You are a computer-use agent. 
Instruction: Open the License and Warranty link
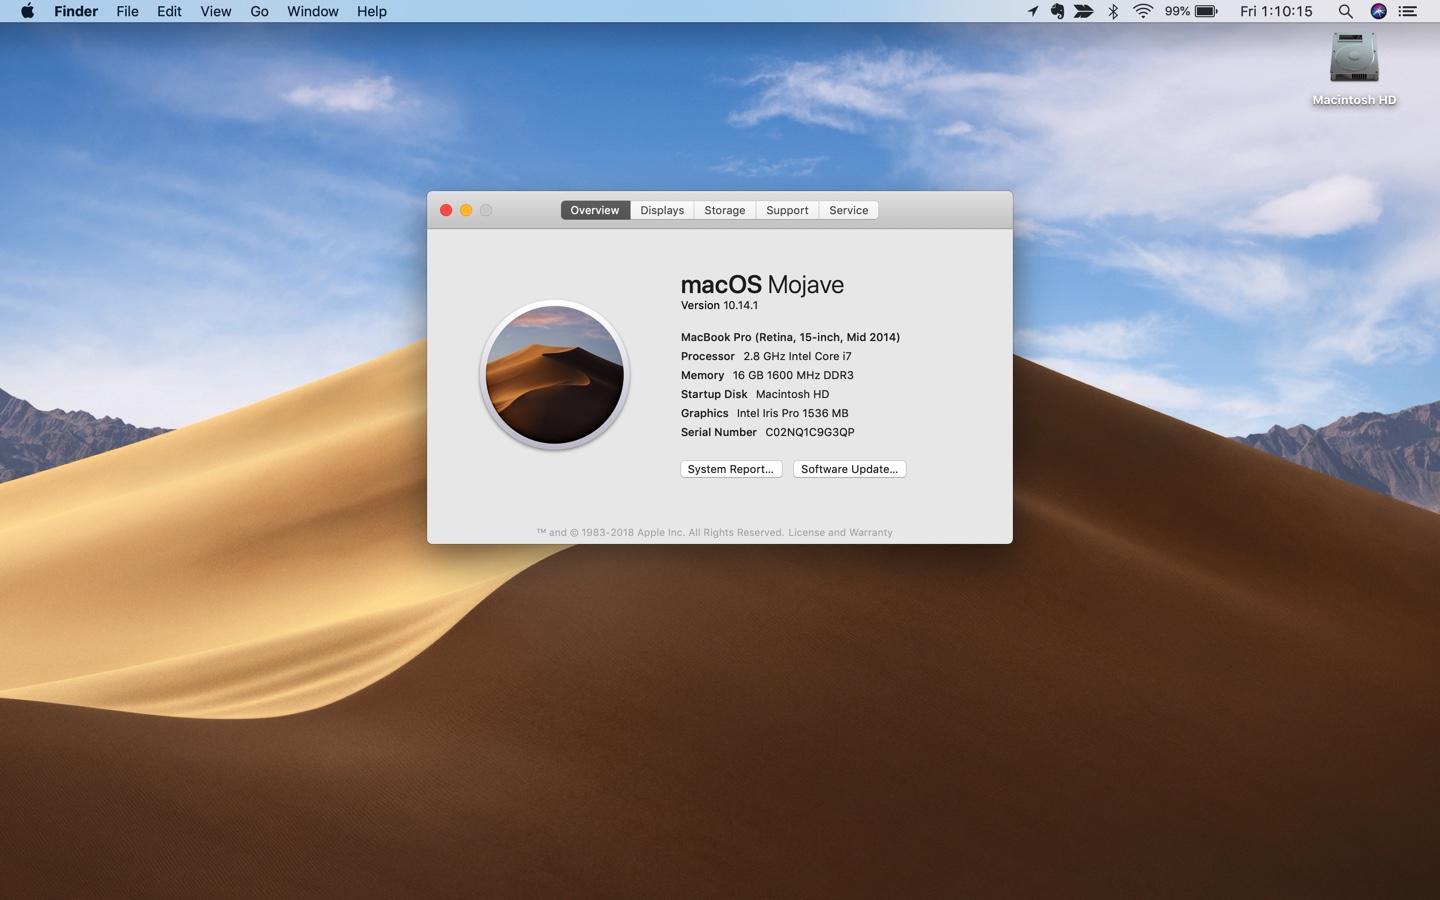click(x=840, y=532)
